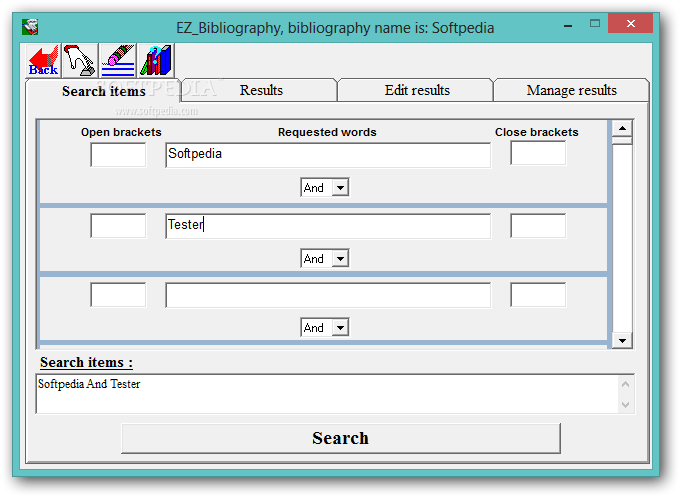Expand the And dropdown below the empty third row
Image resolution: width=680 pixels, height=497 pixels.
[340, 327]
